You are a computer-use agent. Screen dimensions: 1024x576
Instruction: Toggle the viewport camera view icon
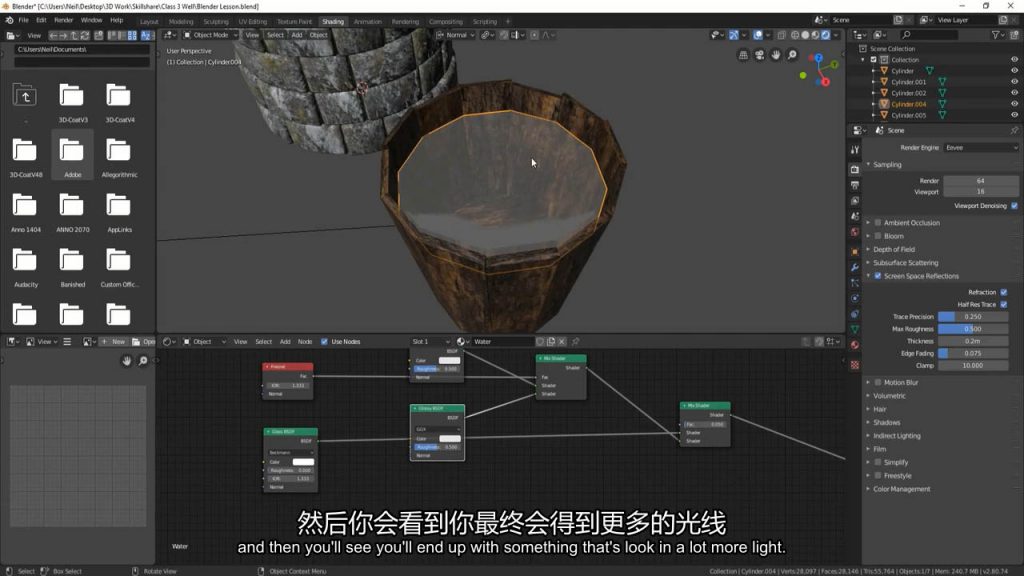(x=760, y=56)
